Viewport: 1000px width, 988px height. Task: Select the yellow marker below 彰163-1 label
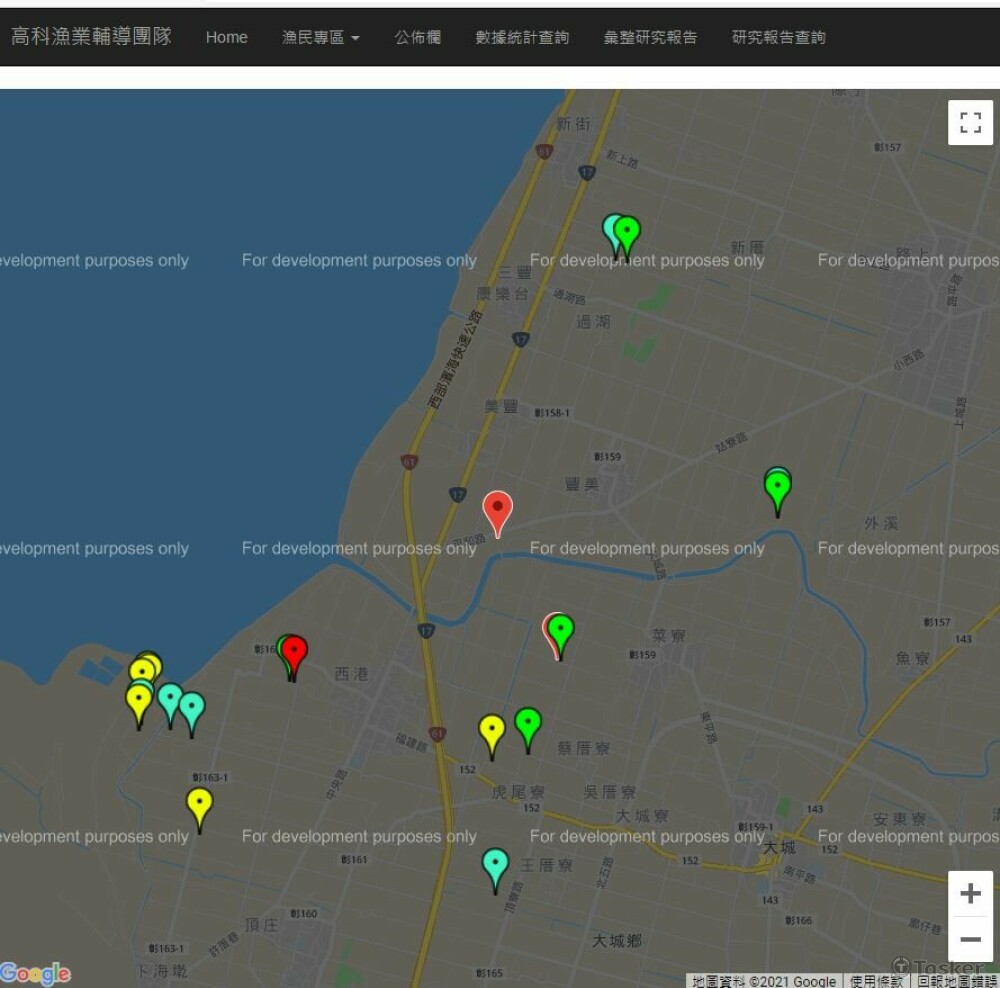coord(200,805)
